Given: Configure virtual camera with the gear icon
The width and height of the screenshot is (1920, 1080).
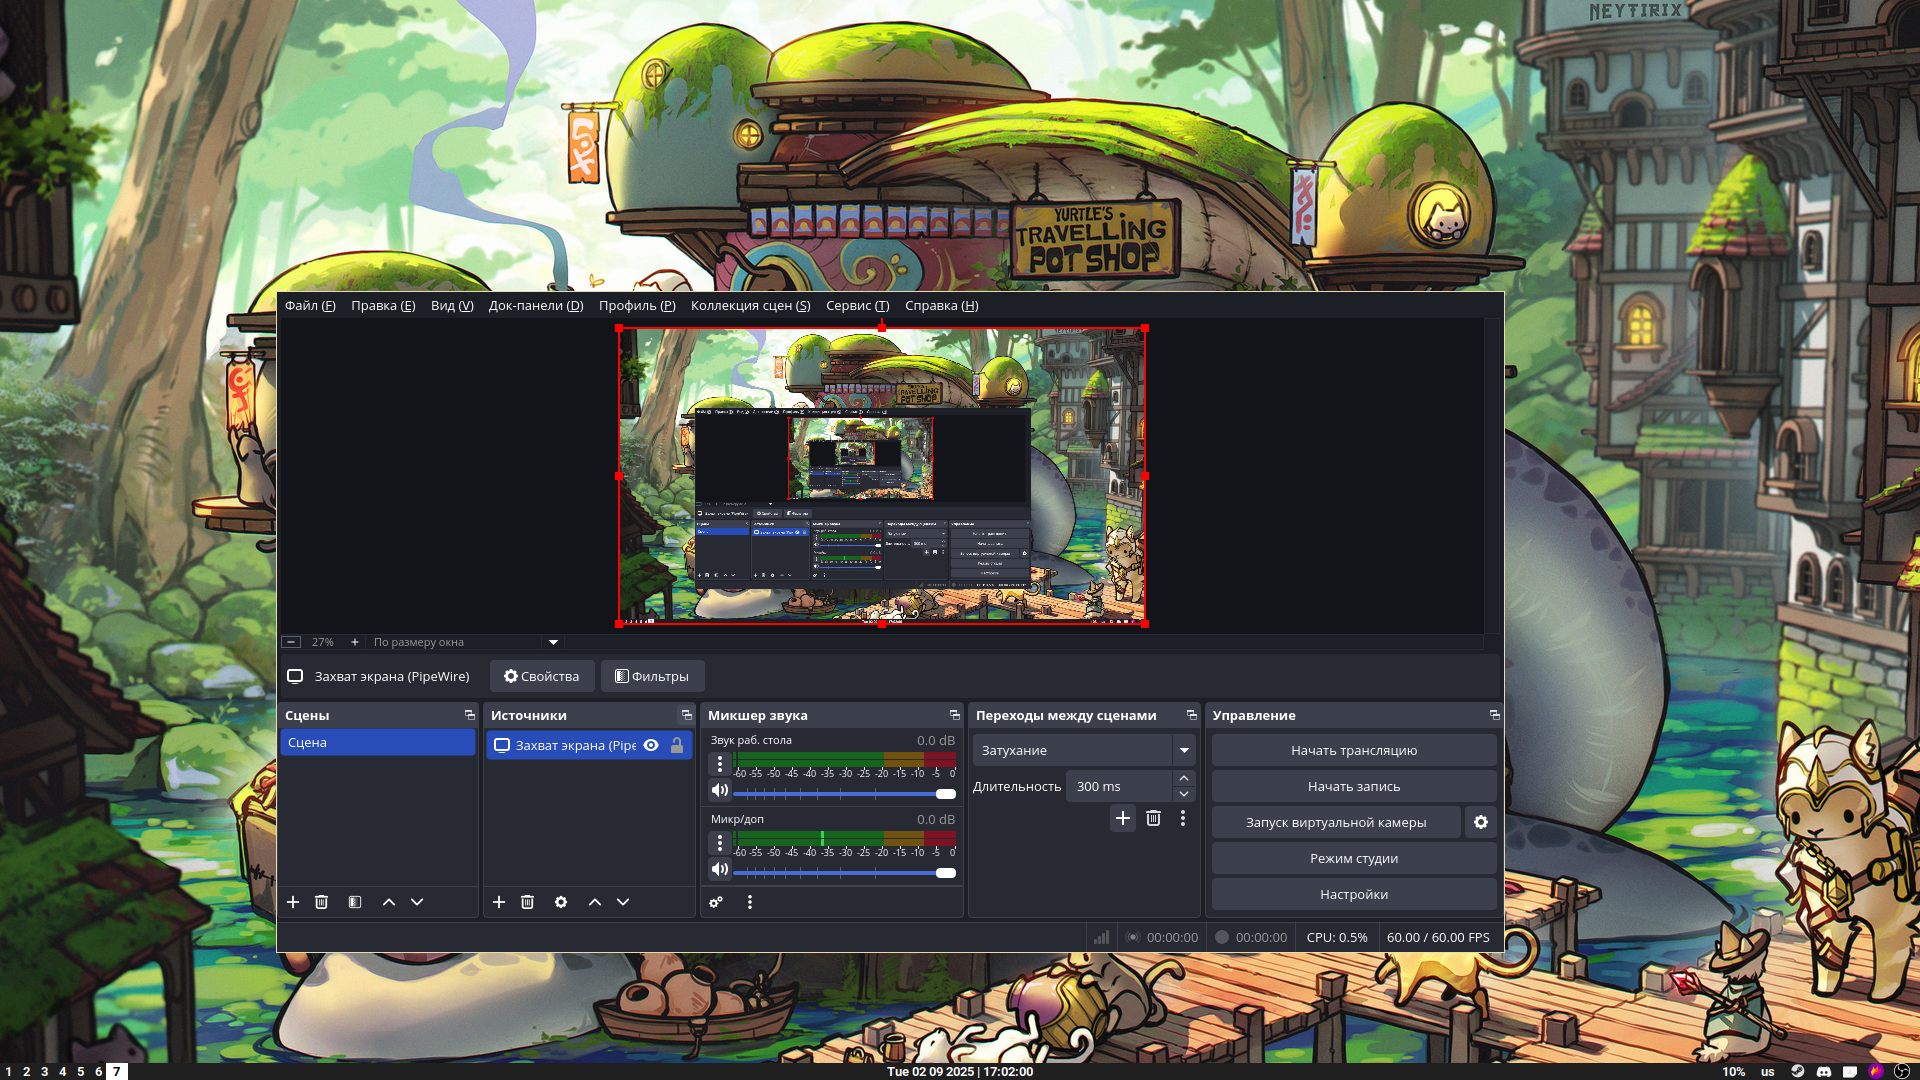Looking at the screenshot, I should [1481, 822].
